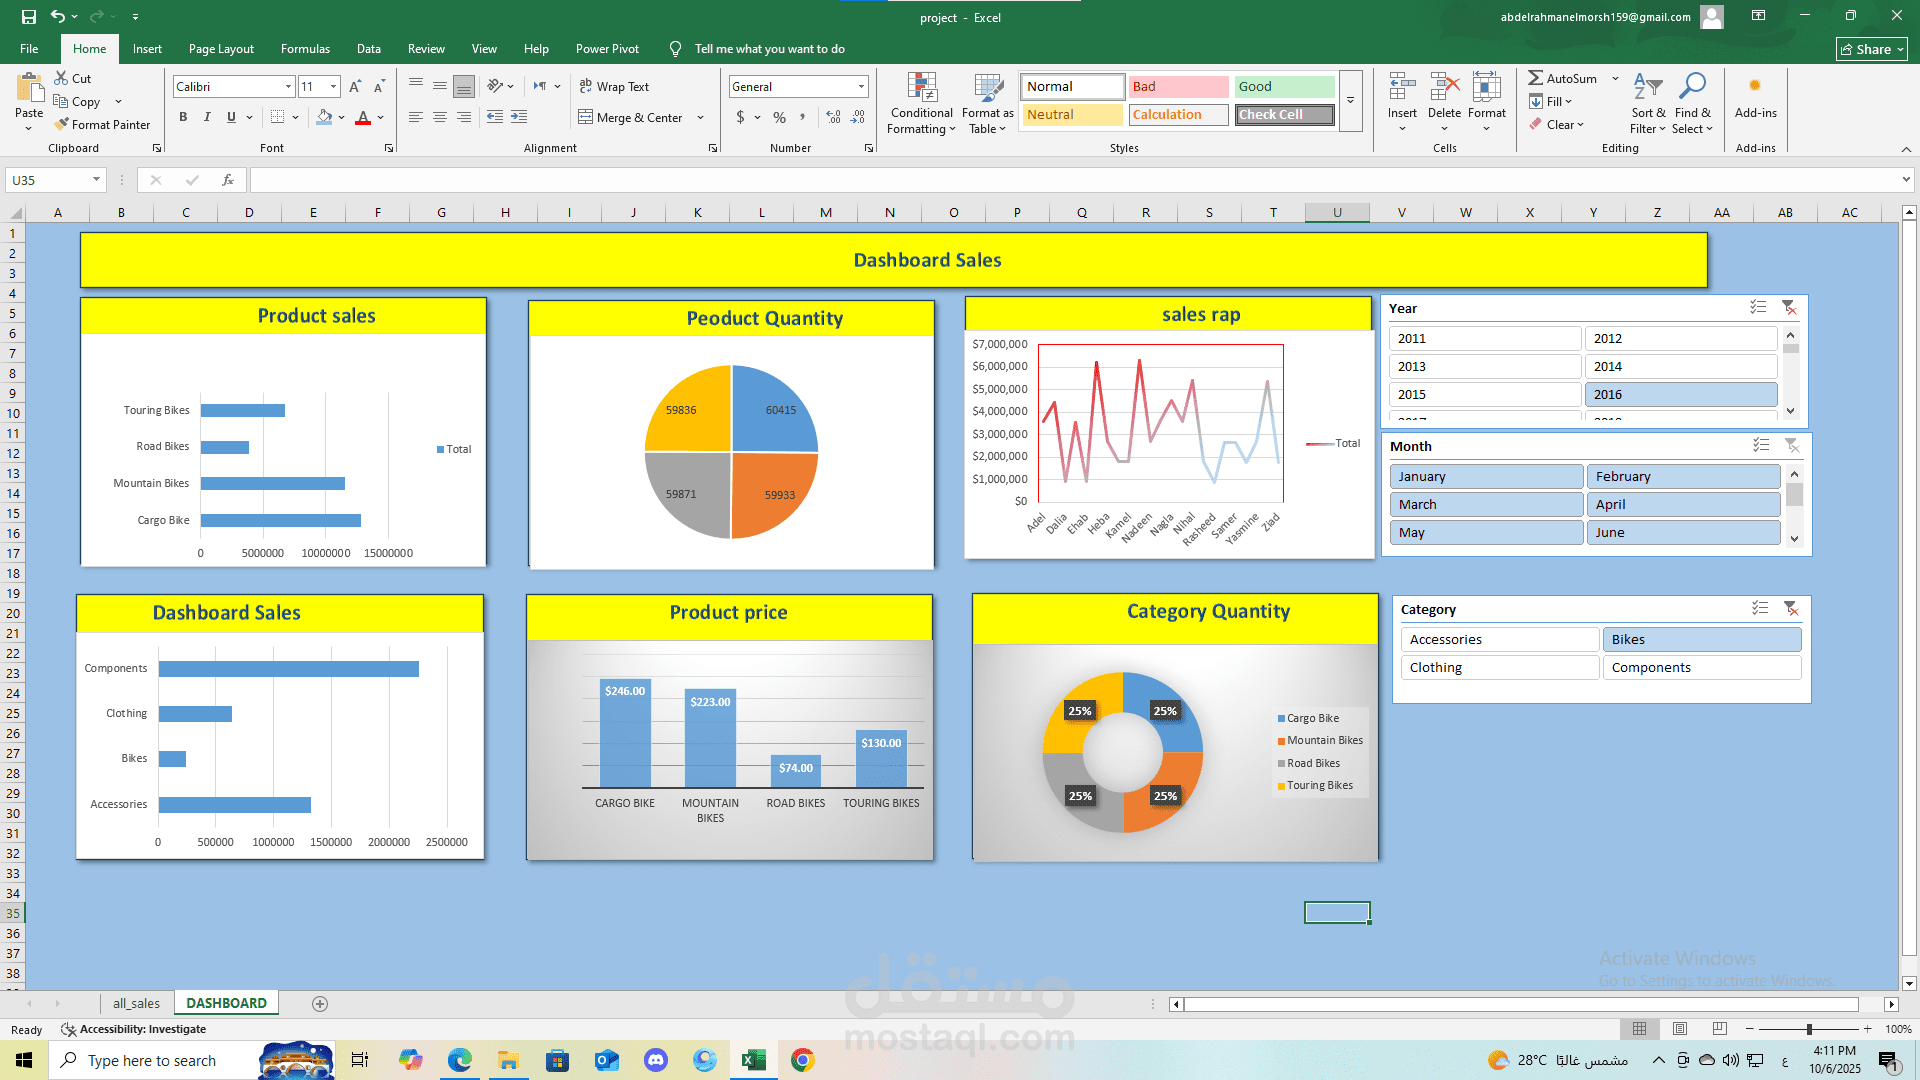
Task: Click the Borders icon
Action: tap(278, 117)
